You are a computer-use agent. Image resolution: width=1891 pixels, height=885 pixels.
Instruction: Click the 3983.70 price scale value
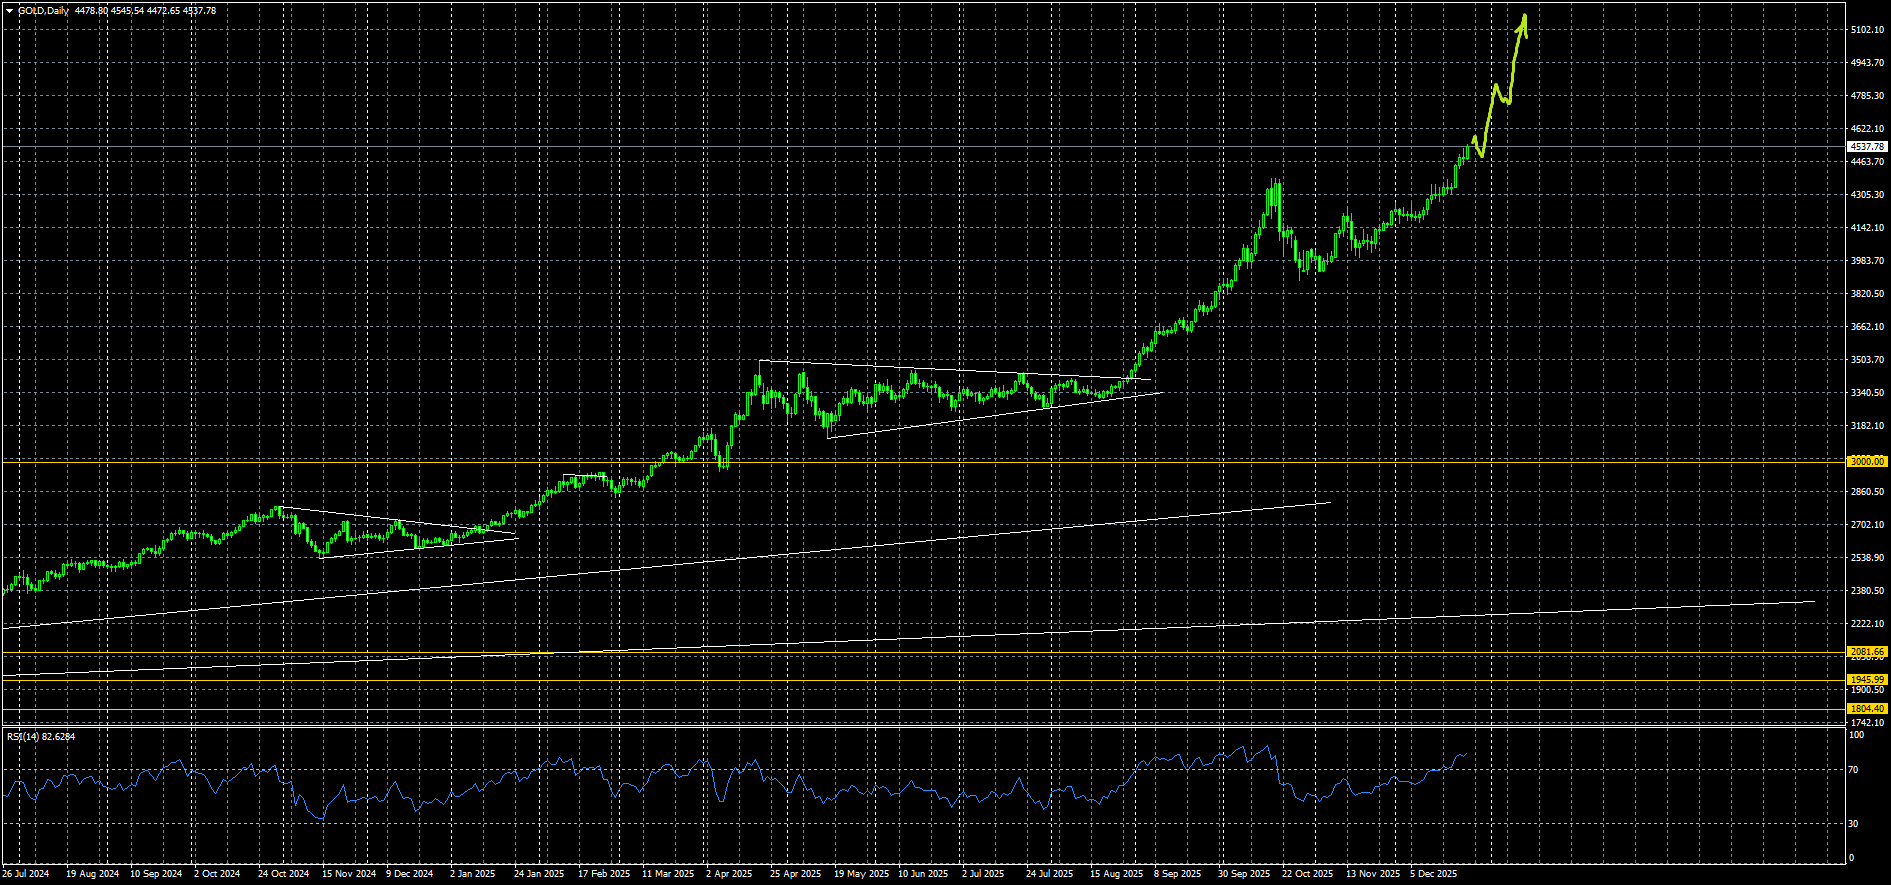[x=1867, y=261]
